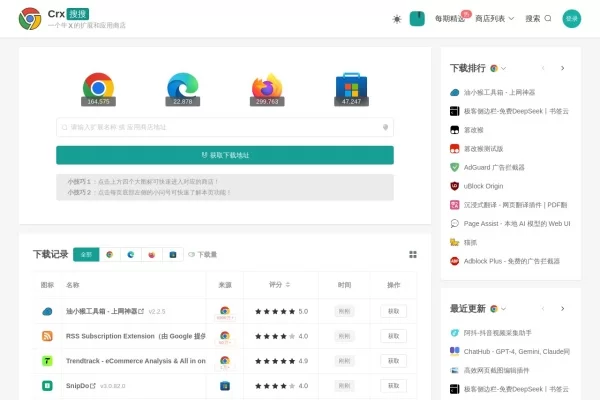The image size is (600, 400).
Task: Click the green SnipDo icon
Action: [47, 385]
